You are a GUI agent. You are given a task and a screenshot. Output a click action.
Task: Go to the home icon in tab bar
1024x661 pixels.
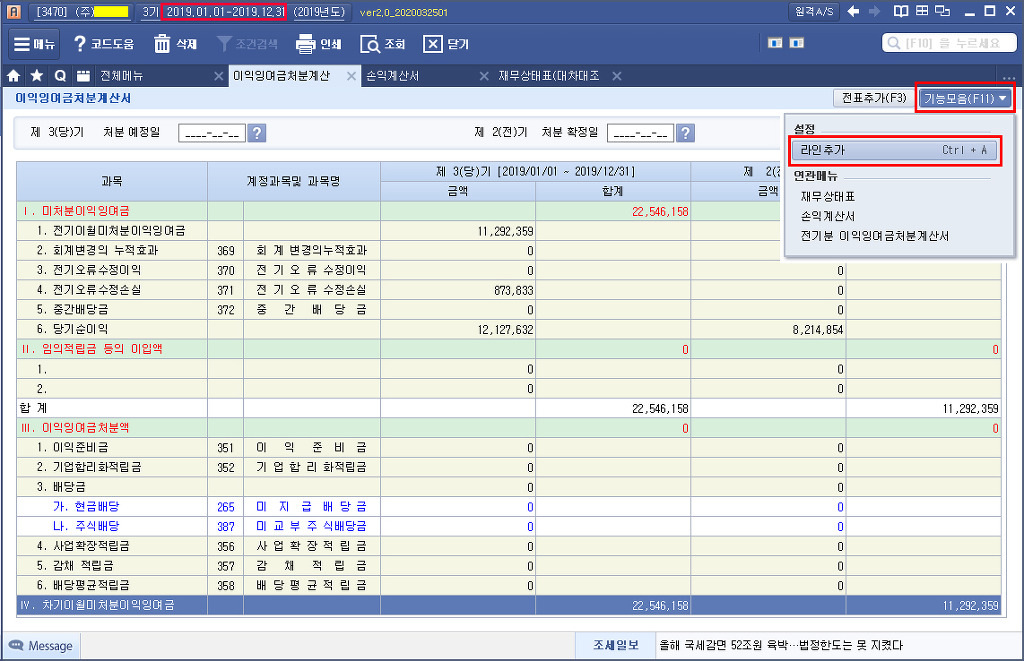pyautogui.click(x=14, y=76)
